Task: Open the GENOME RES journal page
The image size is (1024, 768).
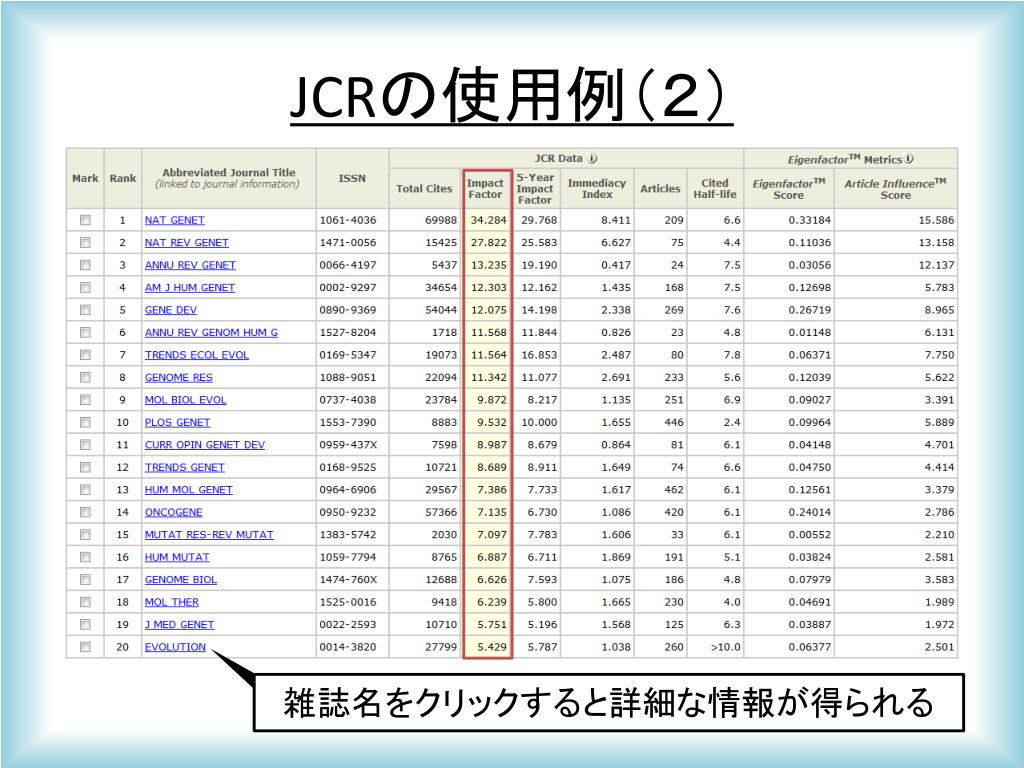Action: coord(178,377)
